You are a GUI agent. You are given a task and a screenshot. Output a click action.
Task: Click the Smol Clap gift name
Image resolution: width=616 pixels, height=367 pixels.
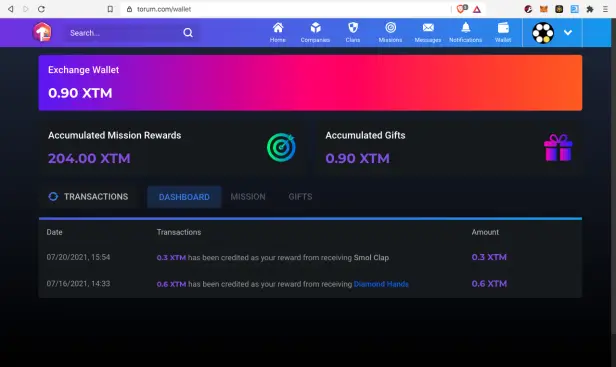pos(371,258)
